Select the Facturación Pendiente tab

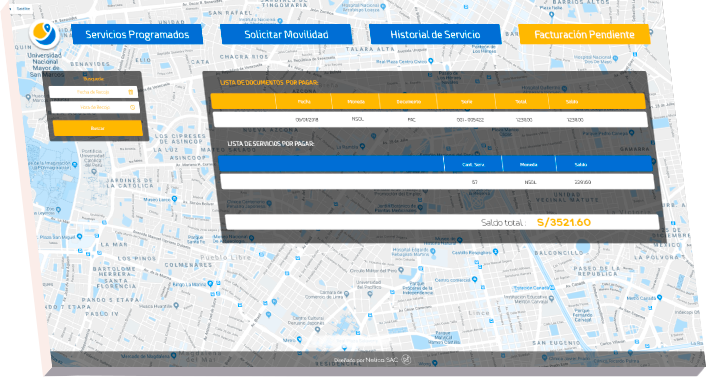pyautogui.click(x=584, y=34)
